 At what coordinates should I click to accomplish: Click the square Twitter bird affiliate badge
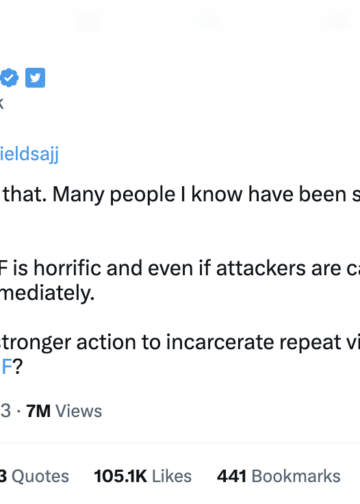click(35, 78)
